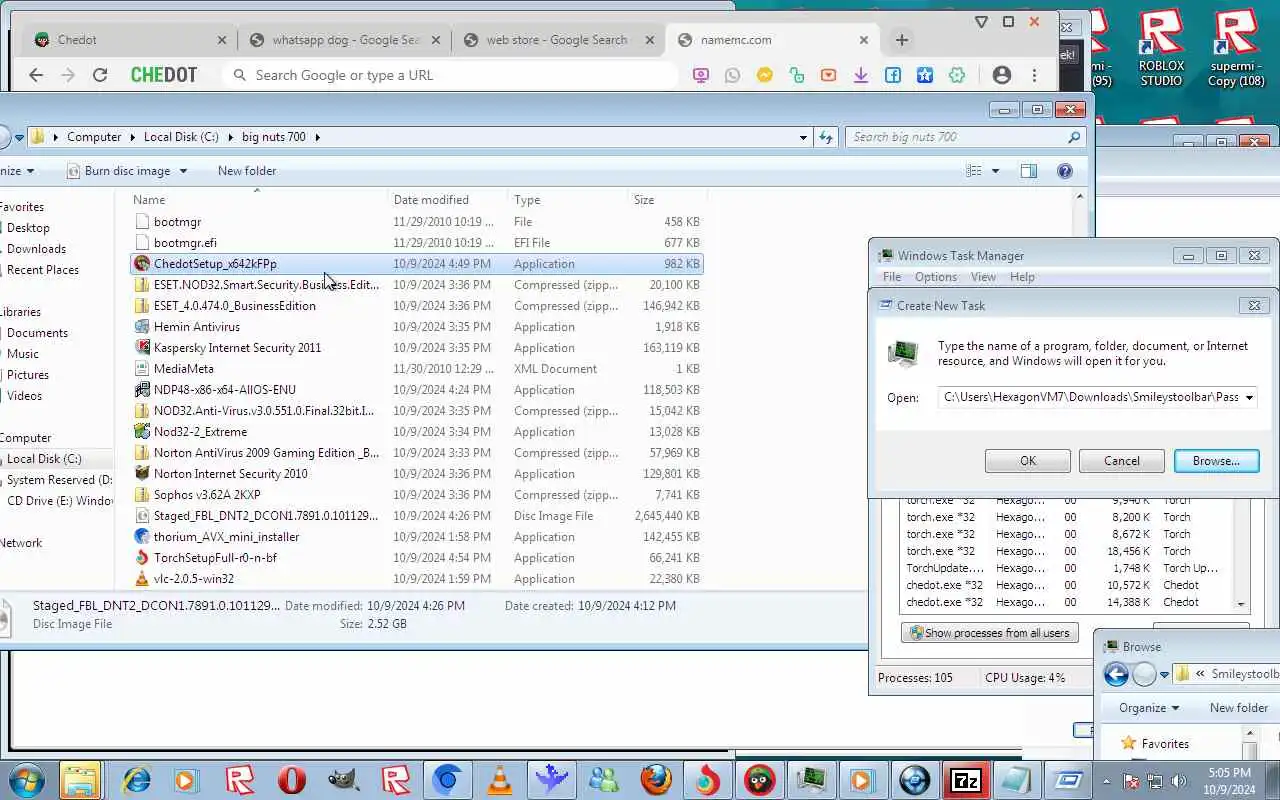
Task: Toggle the Explorer preview pane icon
Action: (x=1028, y=171)
